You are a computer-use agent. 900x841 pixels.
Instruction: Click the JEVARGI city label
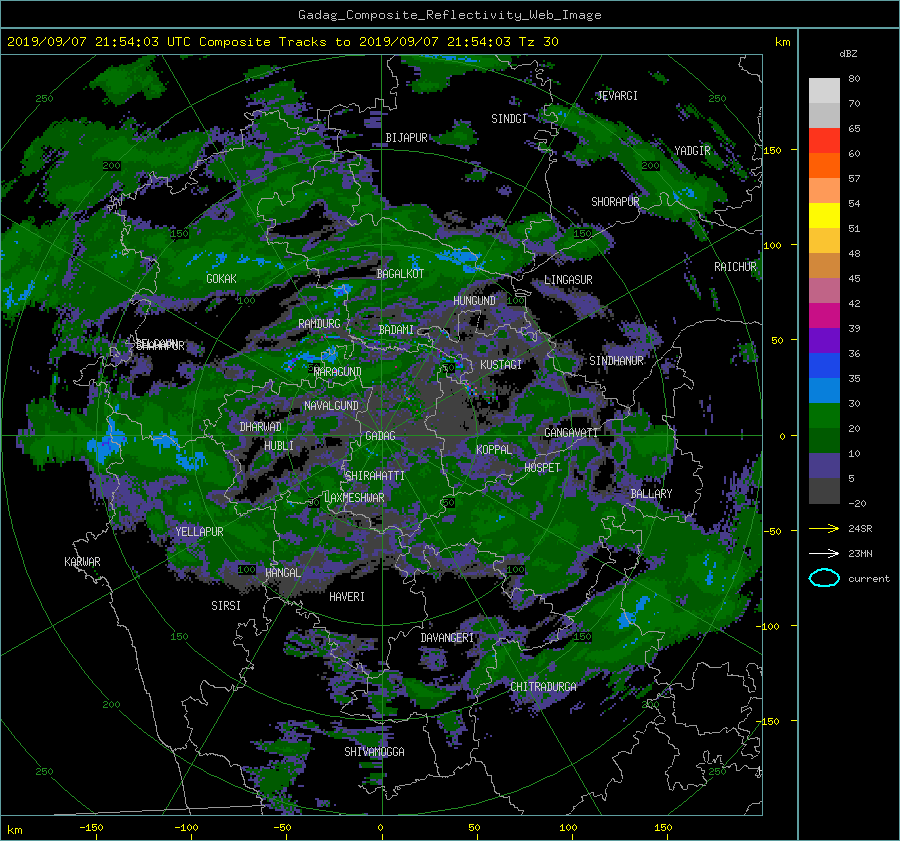pyautogui.click(x=617, y=96)
